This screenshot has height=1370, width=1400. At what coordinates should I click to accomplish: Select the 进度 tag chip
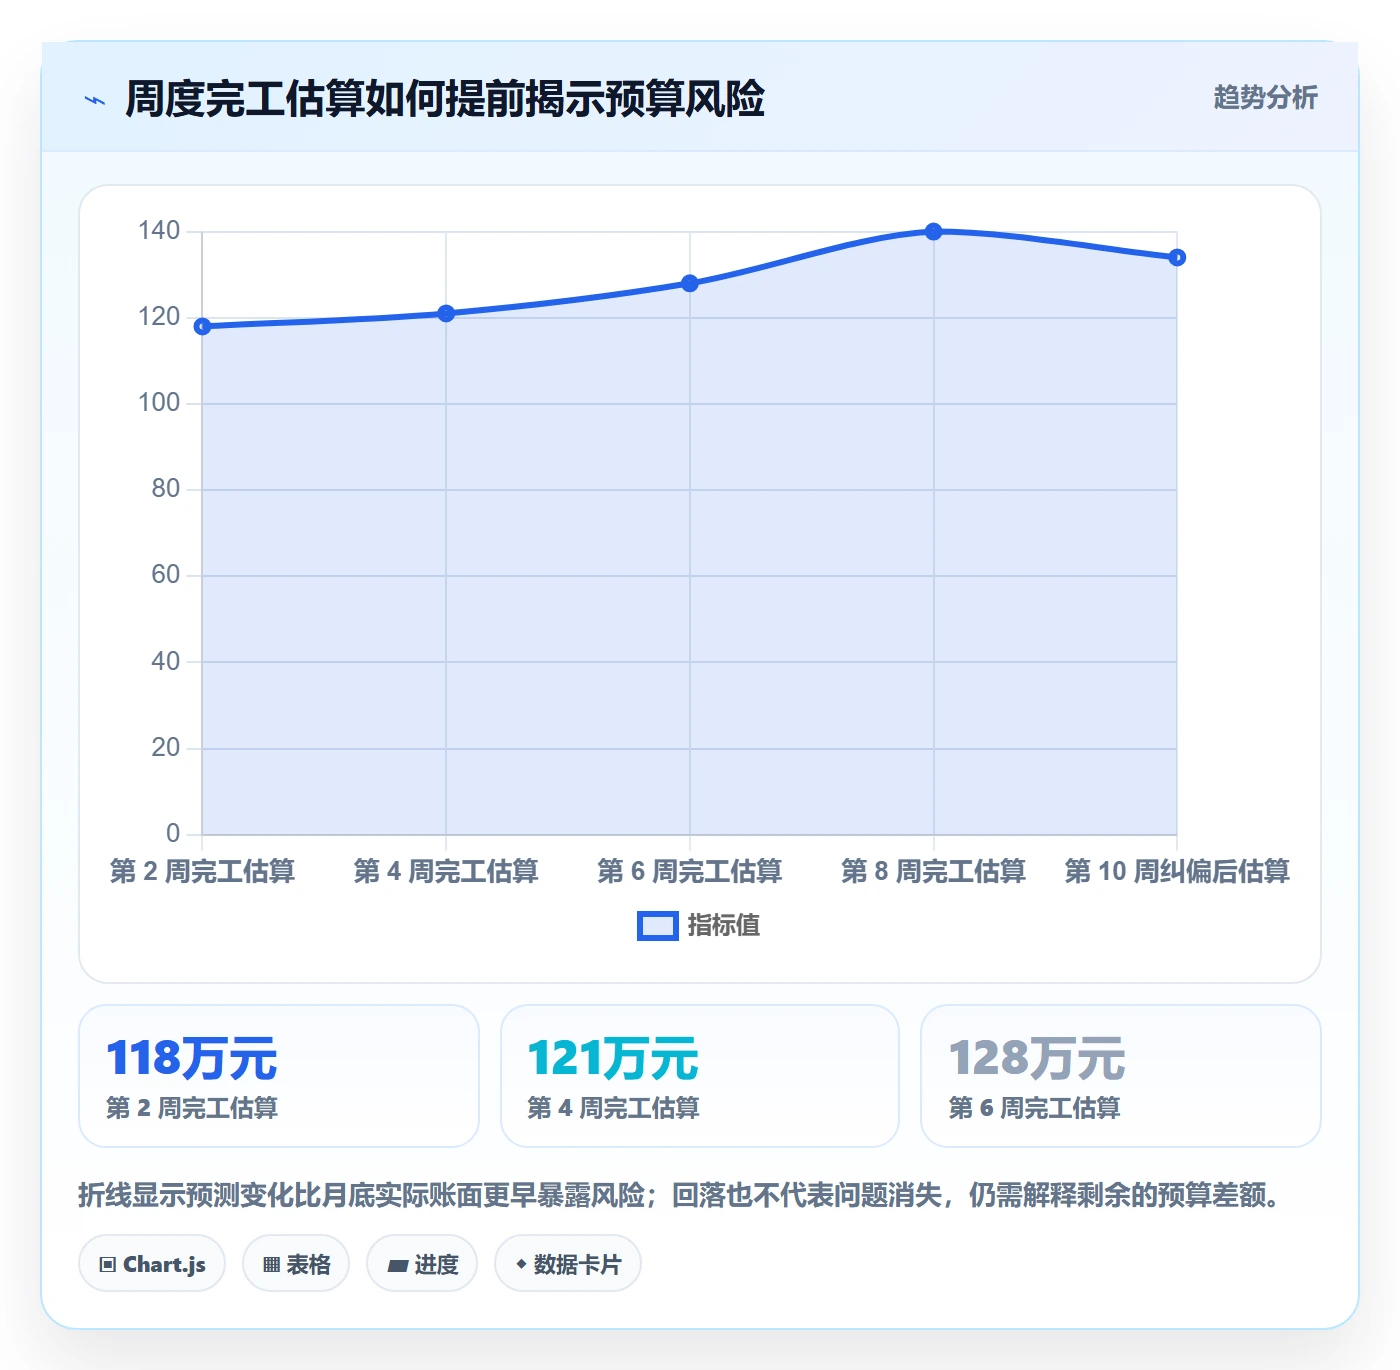pyautogui.click(x=422, y=1264)
